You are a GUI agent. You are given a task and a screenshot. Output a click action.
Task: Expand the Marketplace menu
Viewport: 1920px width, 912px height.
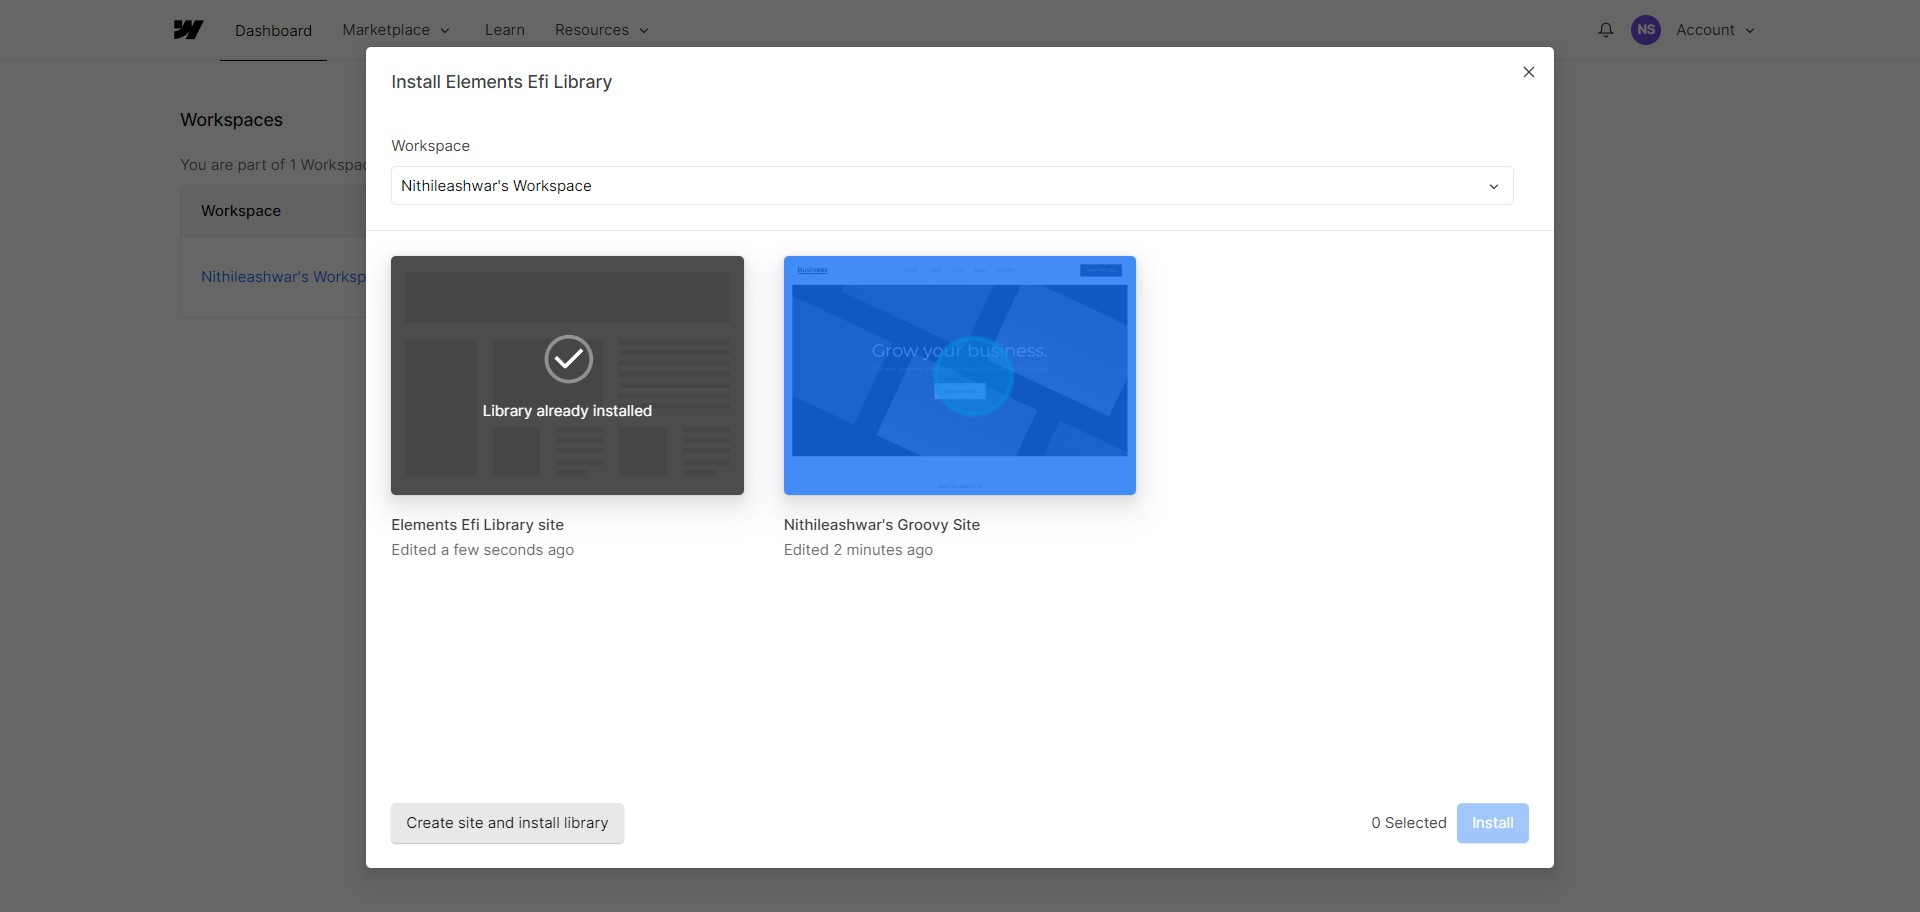pos(396,30)
